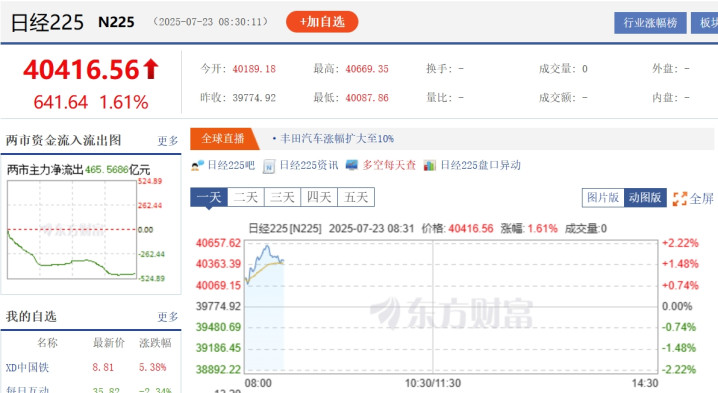Click the 全屏 fullscreen icon

tap(680, 198)
